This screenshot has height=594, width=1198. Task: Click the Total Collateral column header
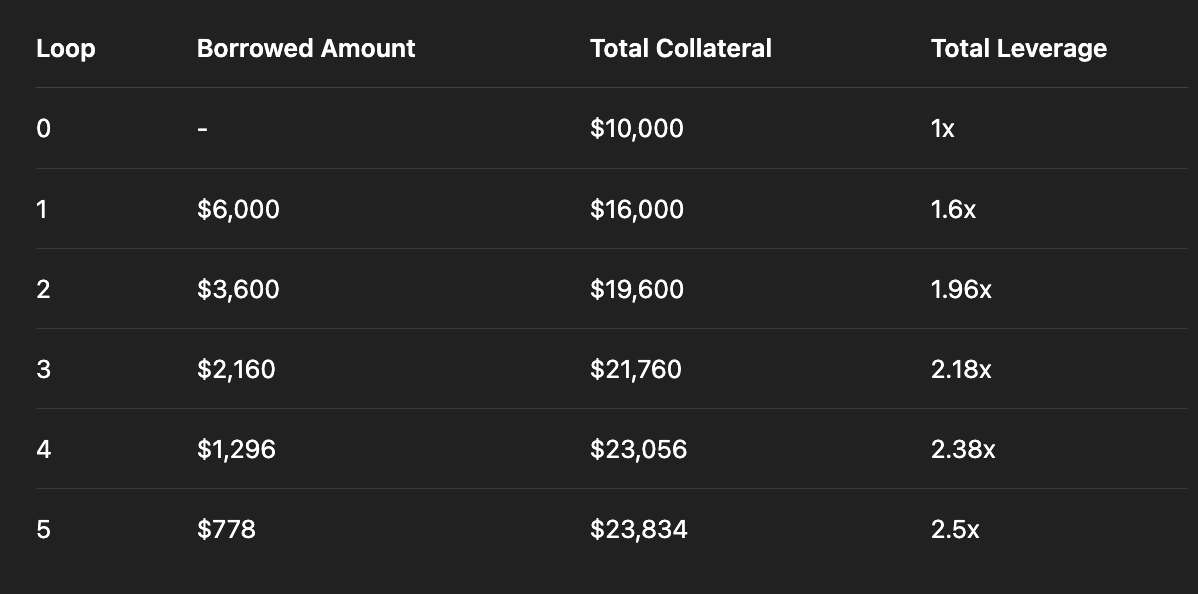coord(680,48)
